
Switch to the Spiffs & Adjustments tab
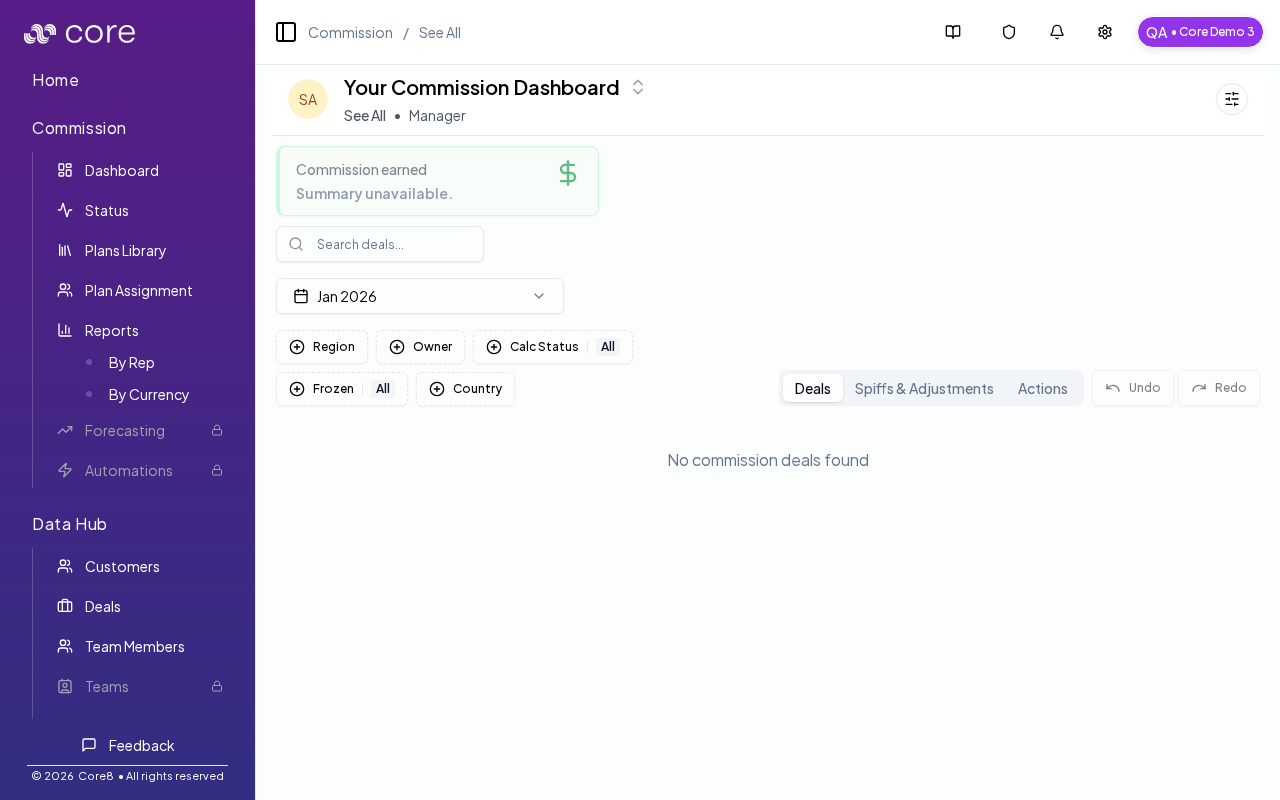[x=924, y=388]
